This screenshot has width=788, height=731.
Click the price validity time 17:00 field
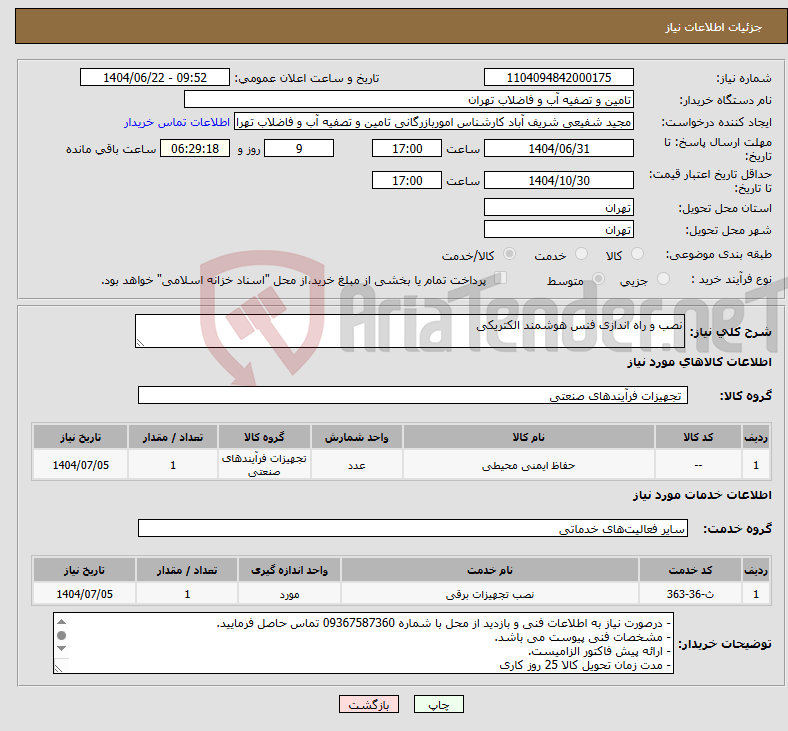407,180
